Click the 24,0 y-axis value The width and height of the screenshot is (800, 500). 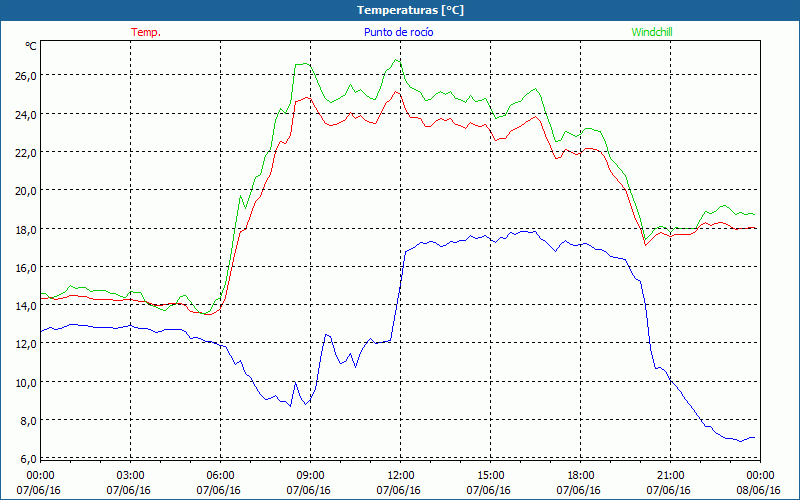click(x=26, y=115)
